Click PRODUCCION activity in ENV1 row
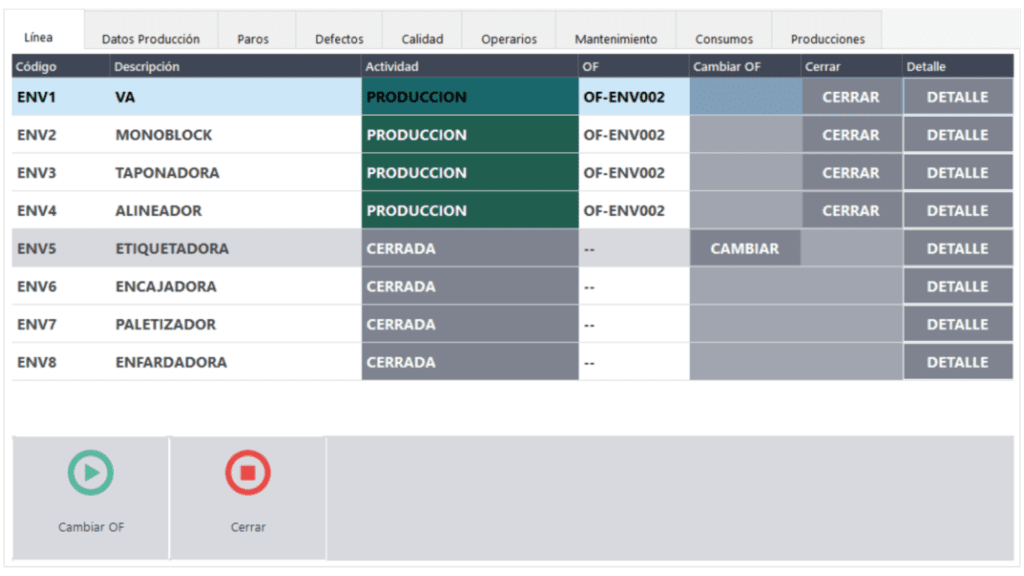Screen dimensions: 1024x576 point(470,97)
